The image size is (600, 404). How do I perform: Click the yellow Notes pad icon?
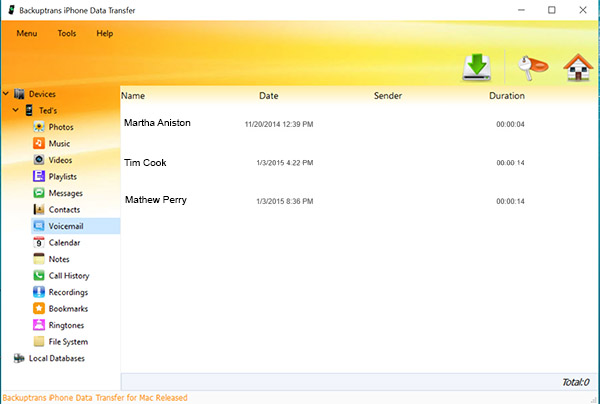pos(39,259)
